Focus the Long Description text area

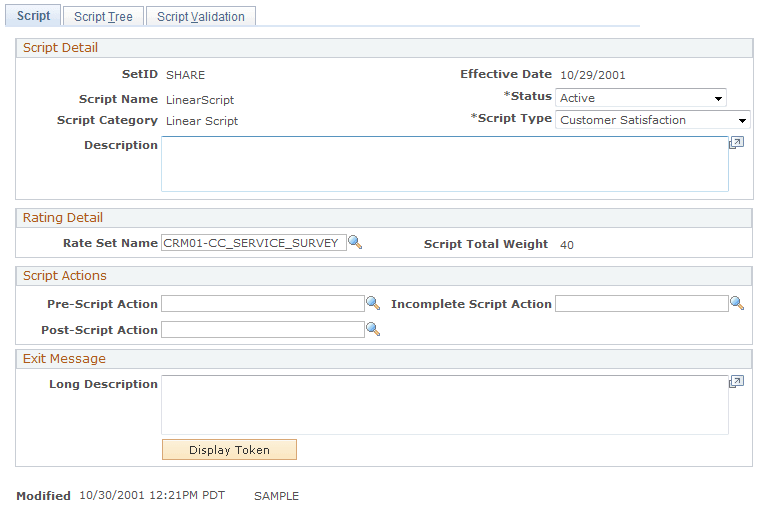point(445,405)
